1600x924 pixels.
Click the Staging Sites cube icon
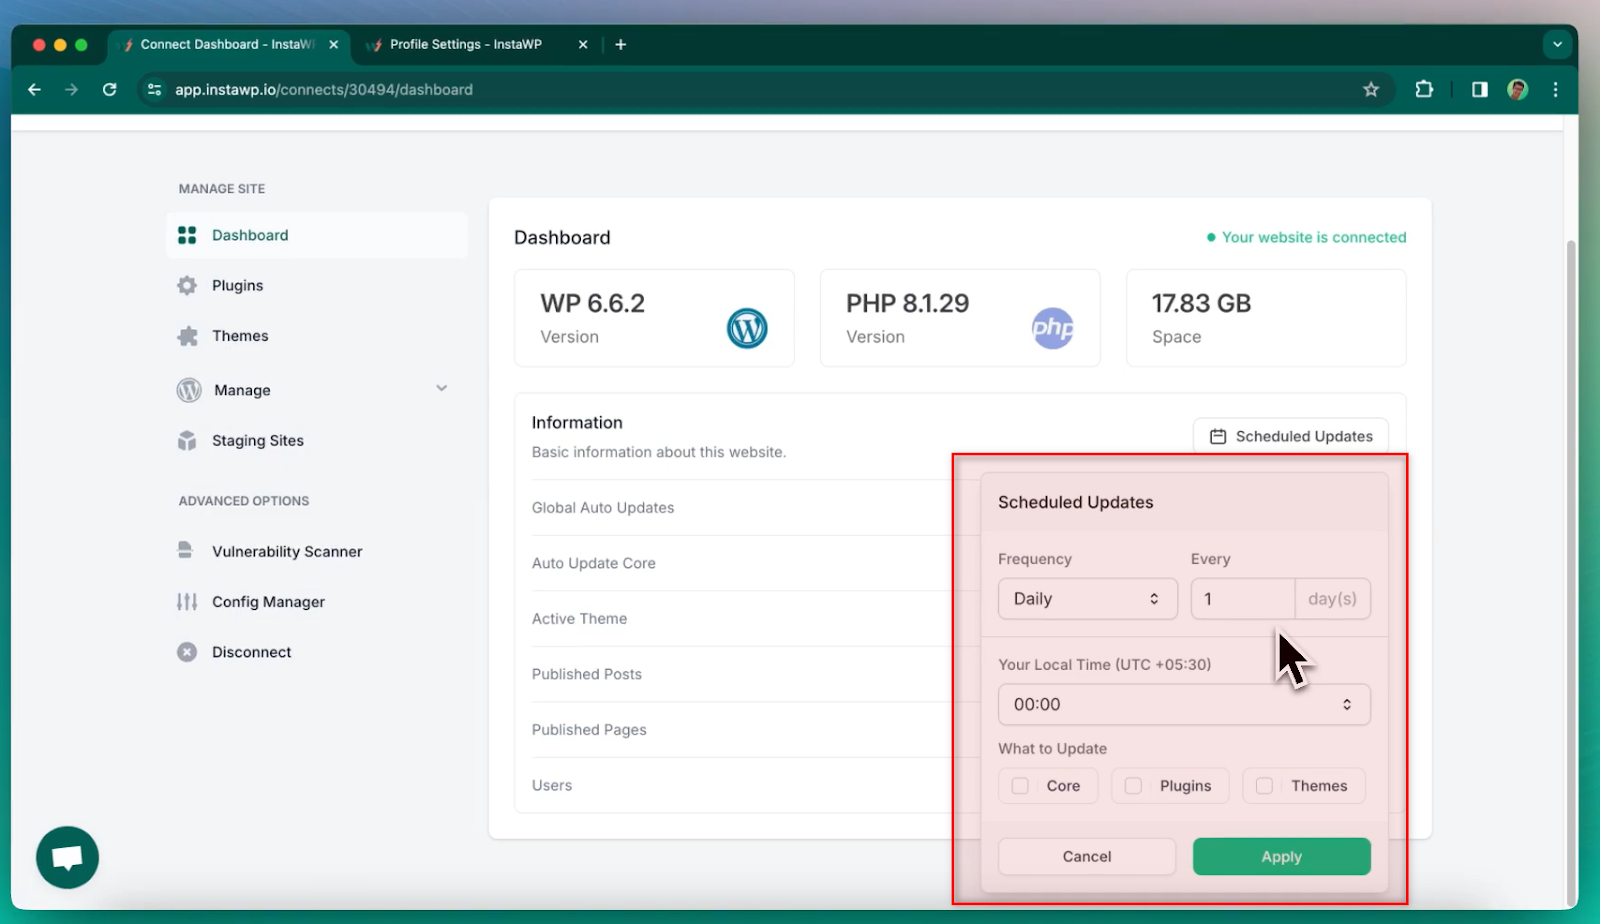(187, 441)
